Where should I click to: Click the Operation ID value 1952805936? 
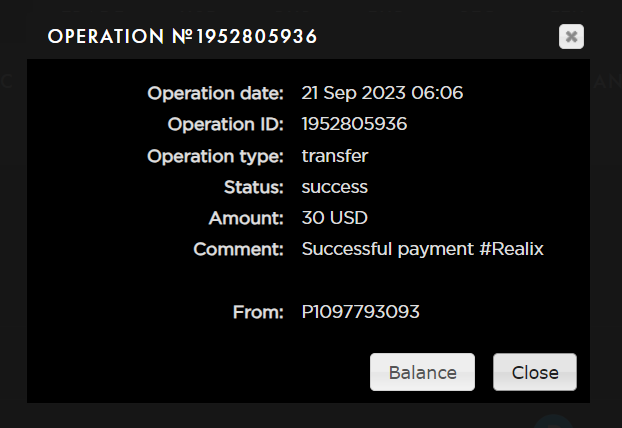click(354, 124)
